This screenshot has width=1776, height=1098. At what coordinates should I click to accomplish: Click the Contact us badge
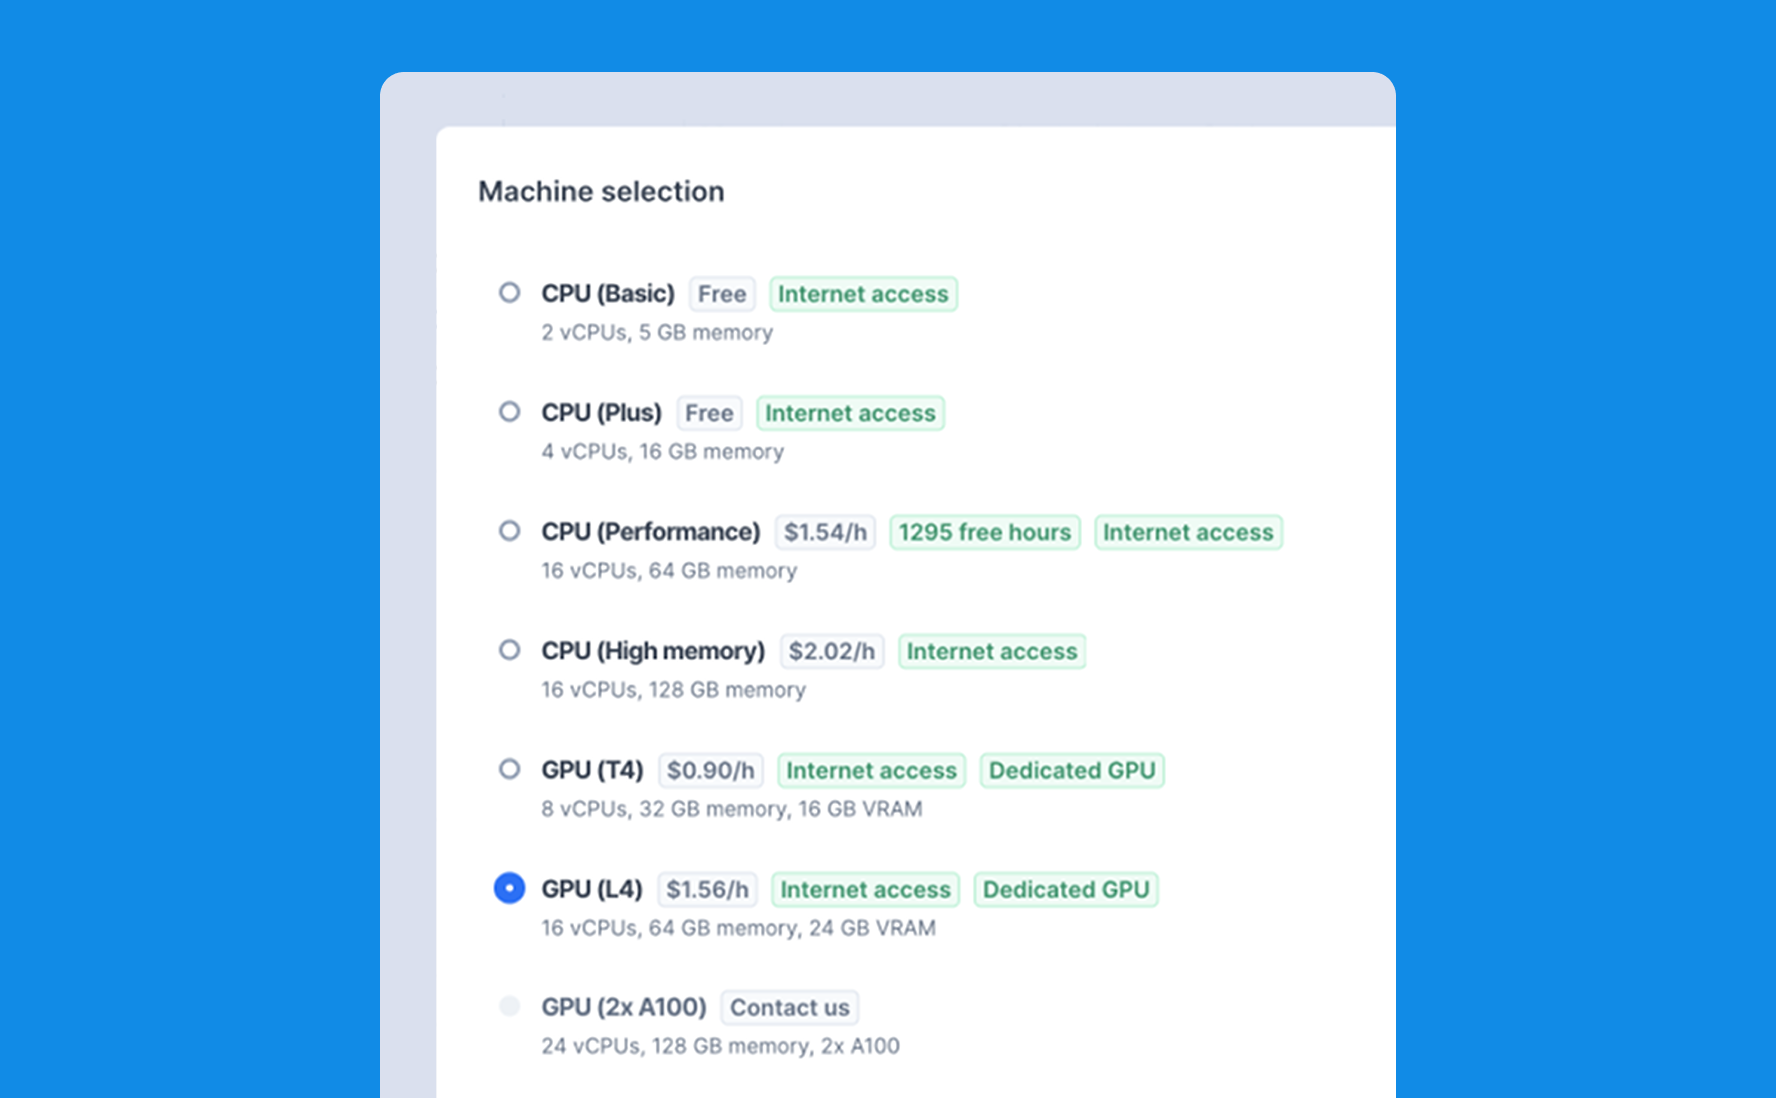(x=790, y=1007)
